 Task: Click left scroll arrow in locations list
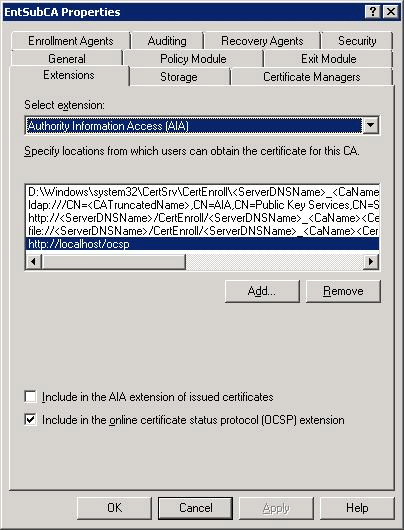[33, 262]
